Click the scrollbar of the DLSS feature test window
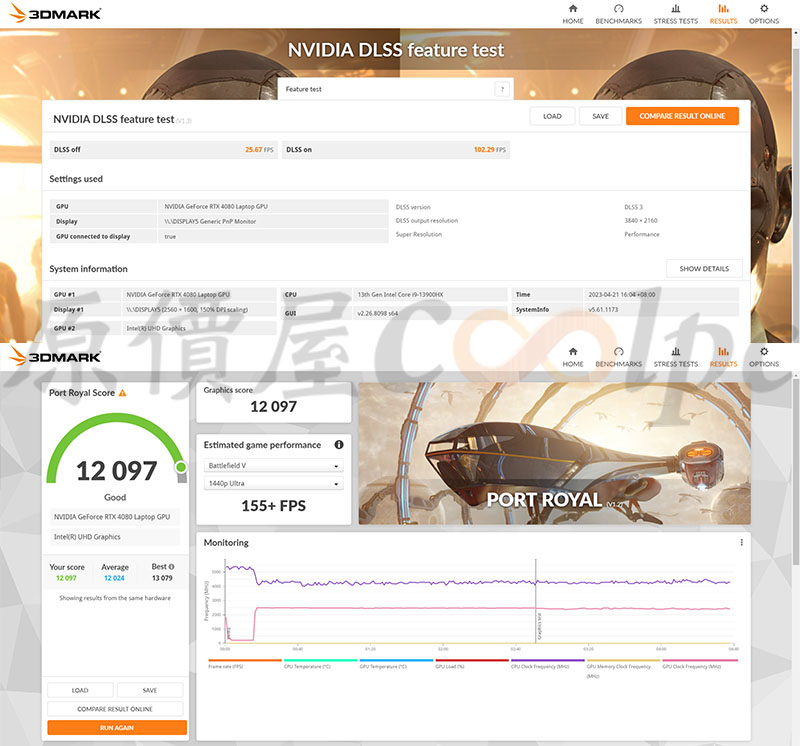 795,184
